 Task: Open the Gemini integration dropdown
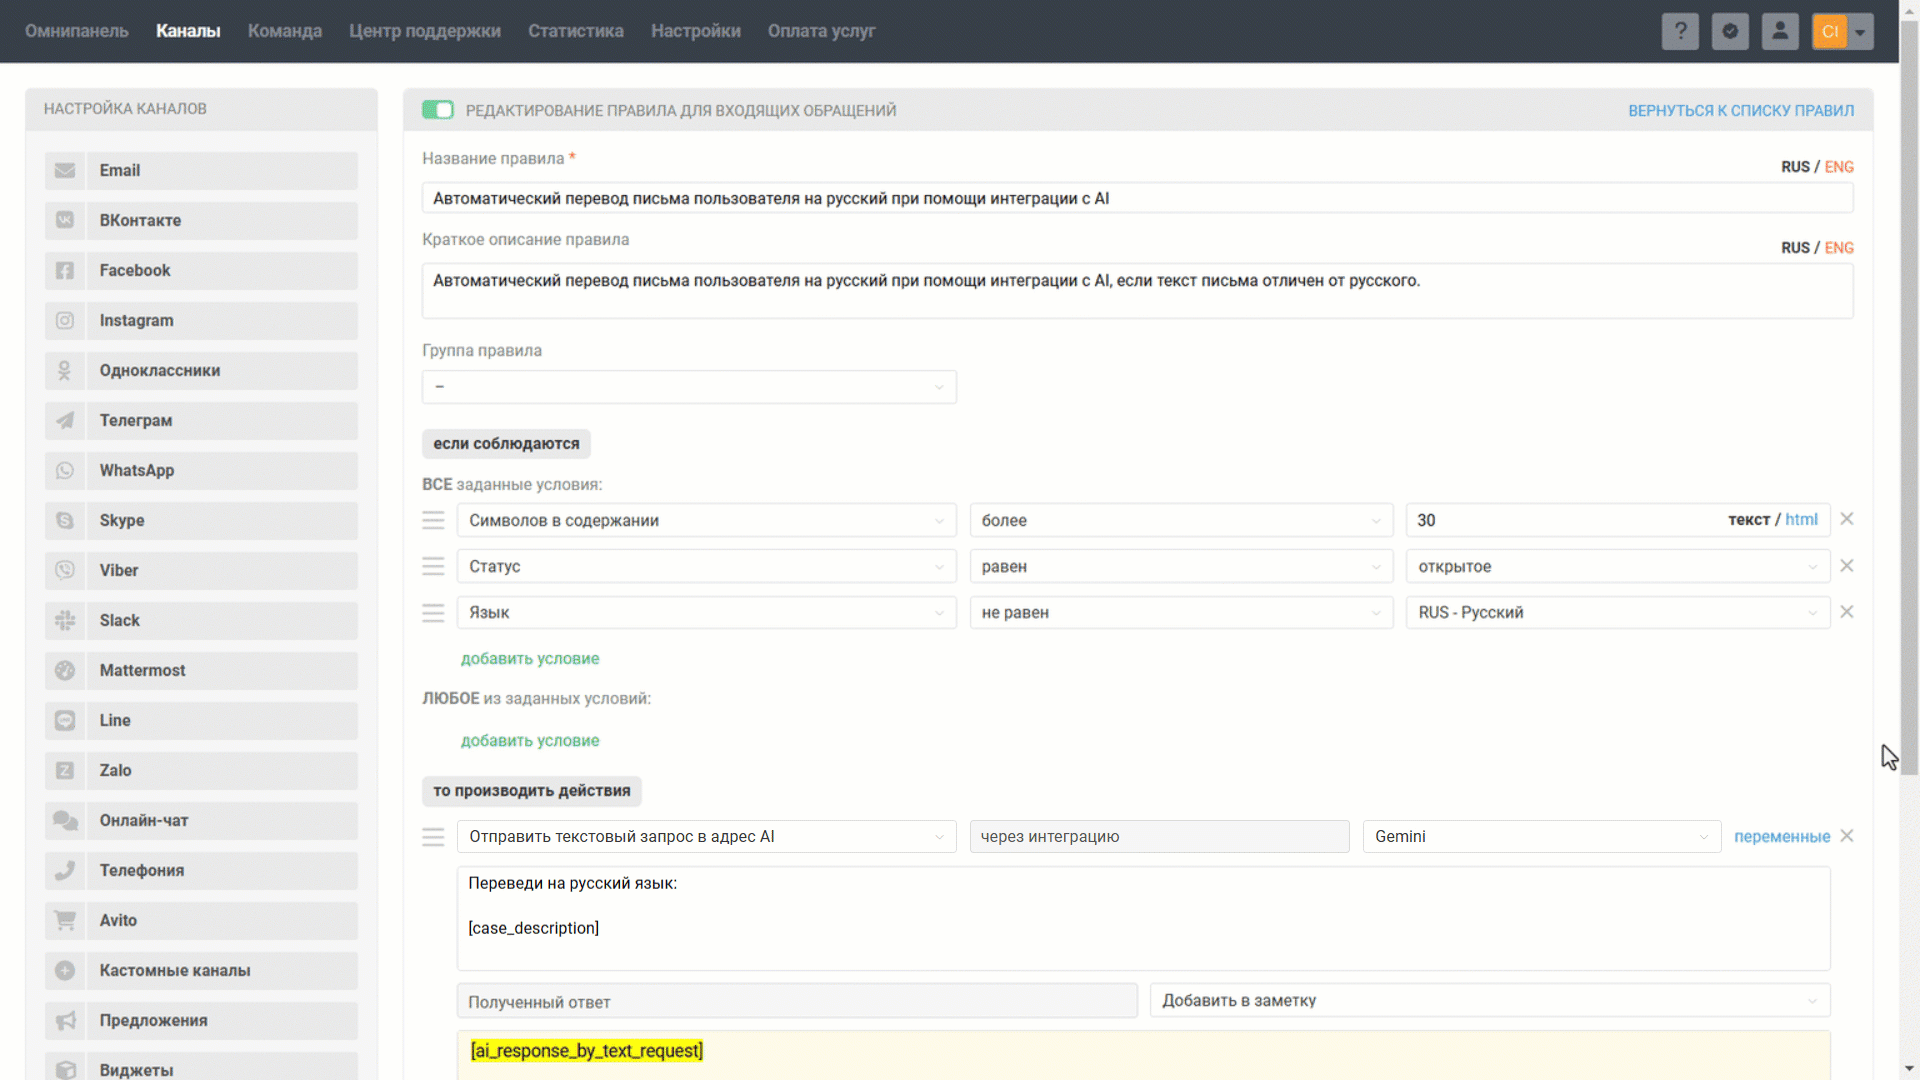(x=1541, y=837)
